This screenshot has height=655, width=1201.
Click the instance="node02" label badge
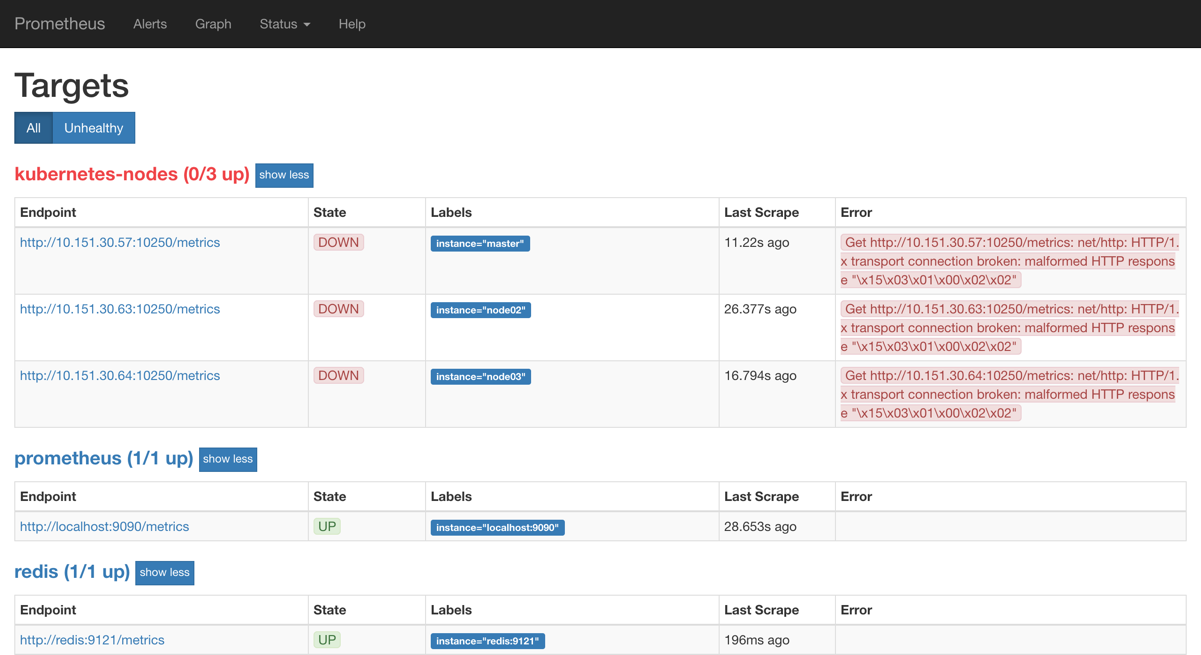[x=481, y=310]
